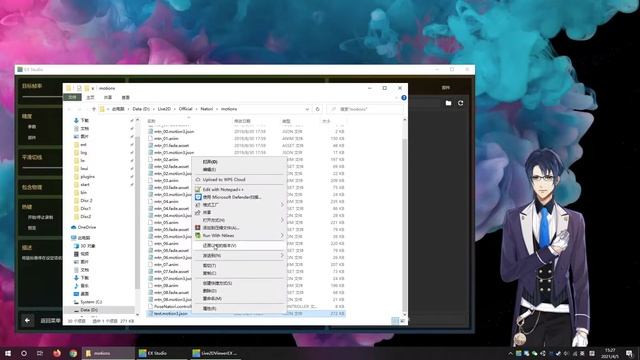Viewport: 640px width, 360px height.
Task: Open the plugins quick-access folder
Action: click(84, 177)
